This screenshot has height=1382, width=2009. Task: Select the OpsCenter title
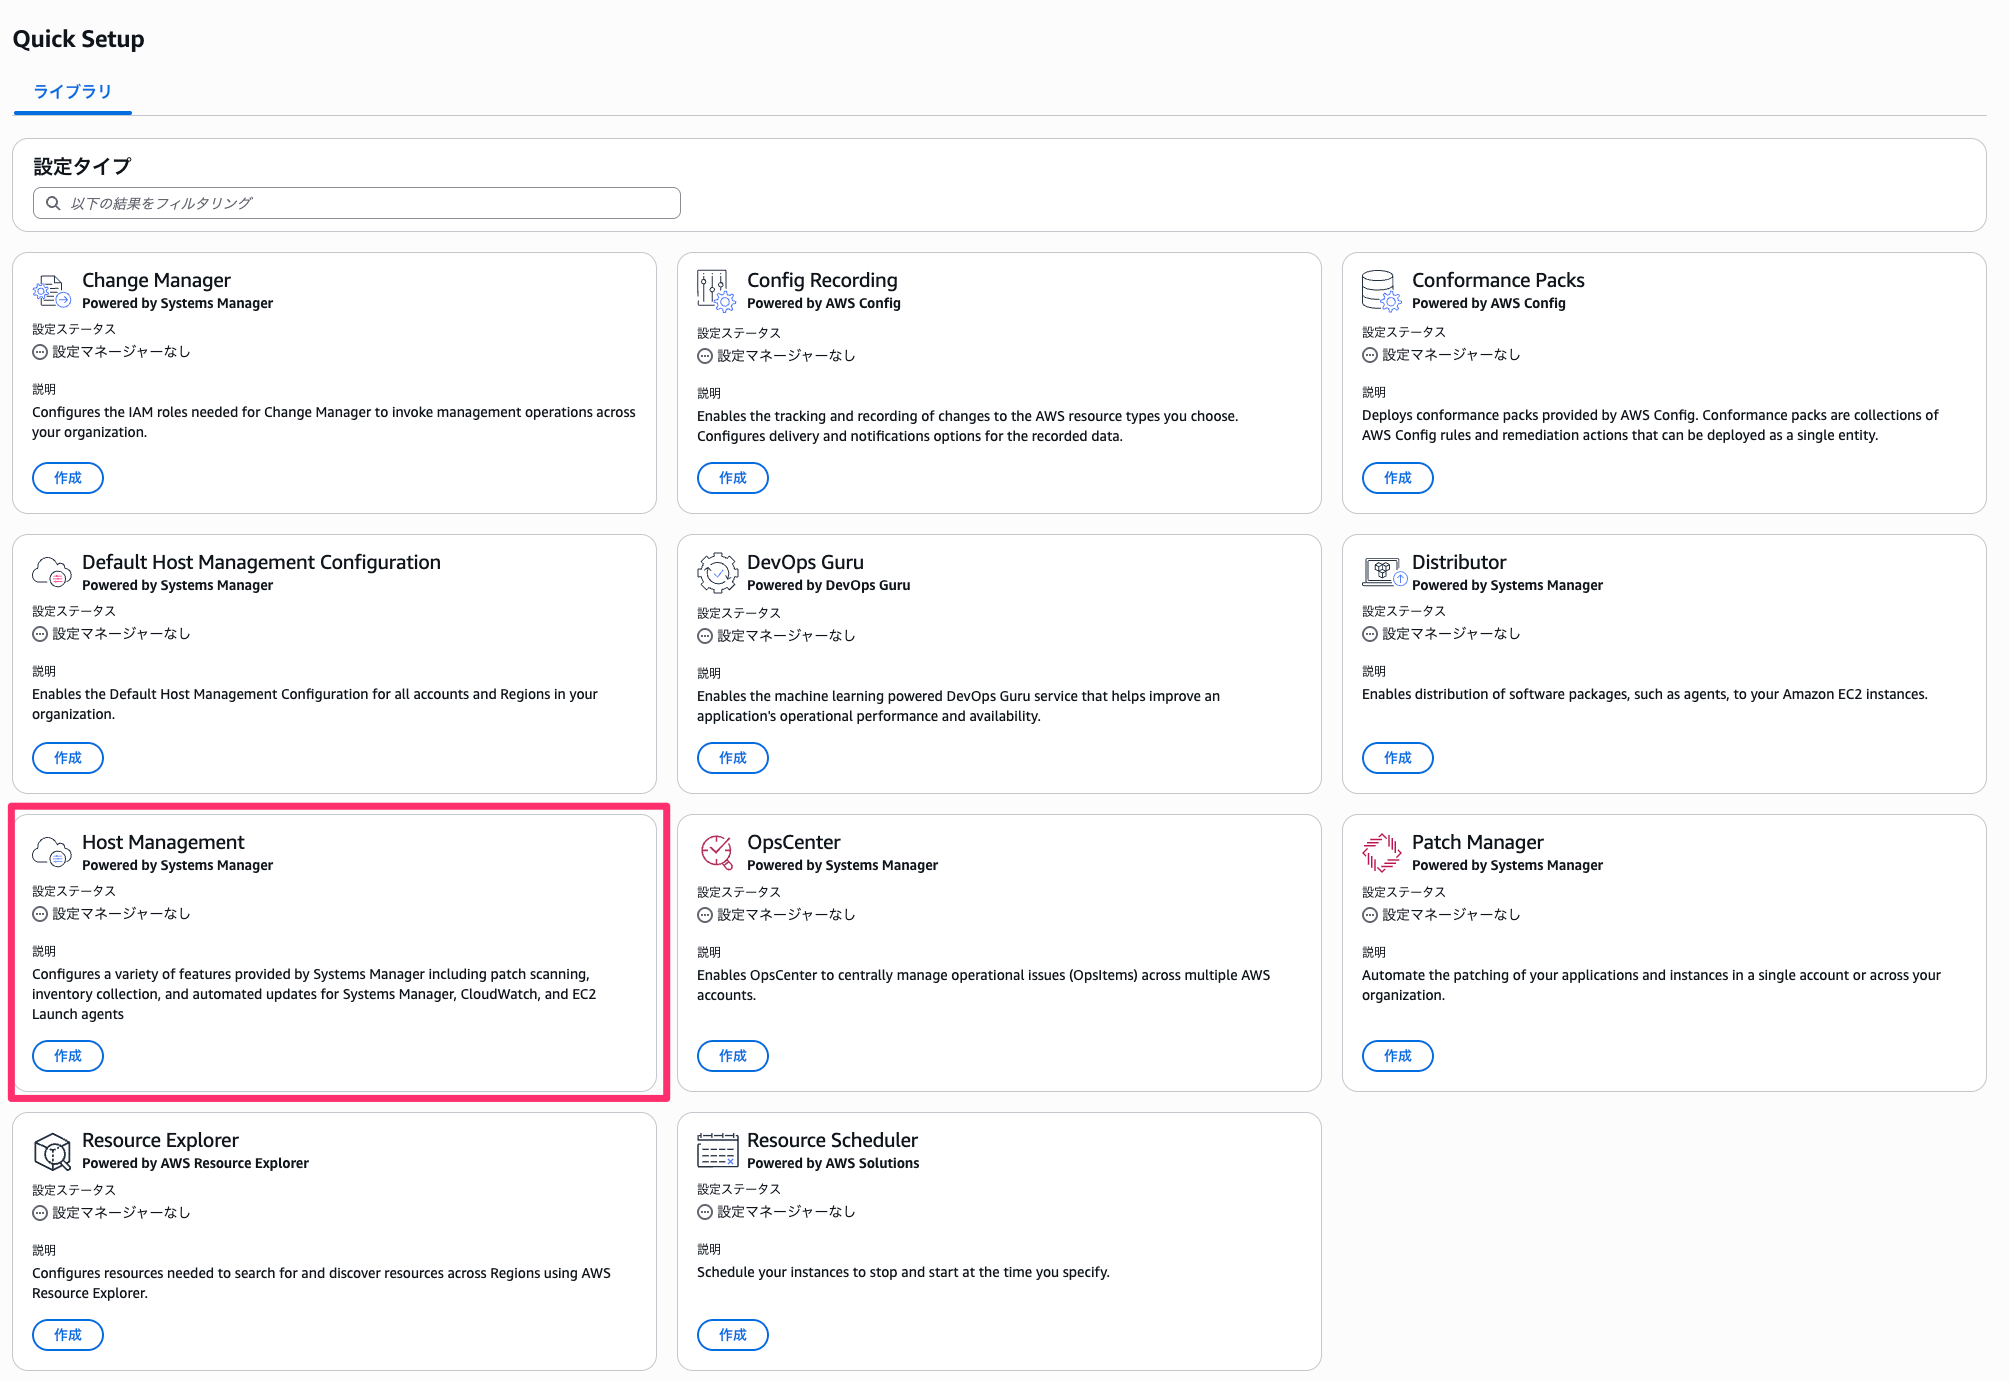tap(794, 843)
